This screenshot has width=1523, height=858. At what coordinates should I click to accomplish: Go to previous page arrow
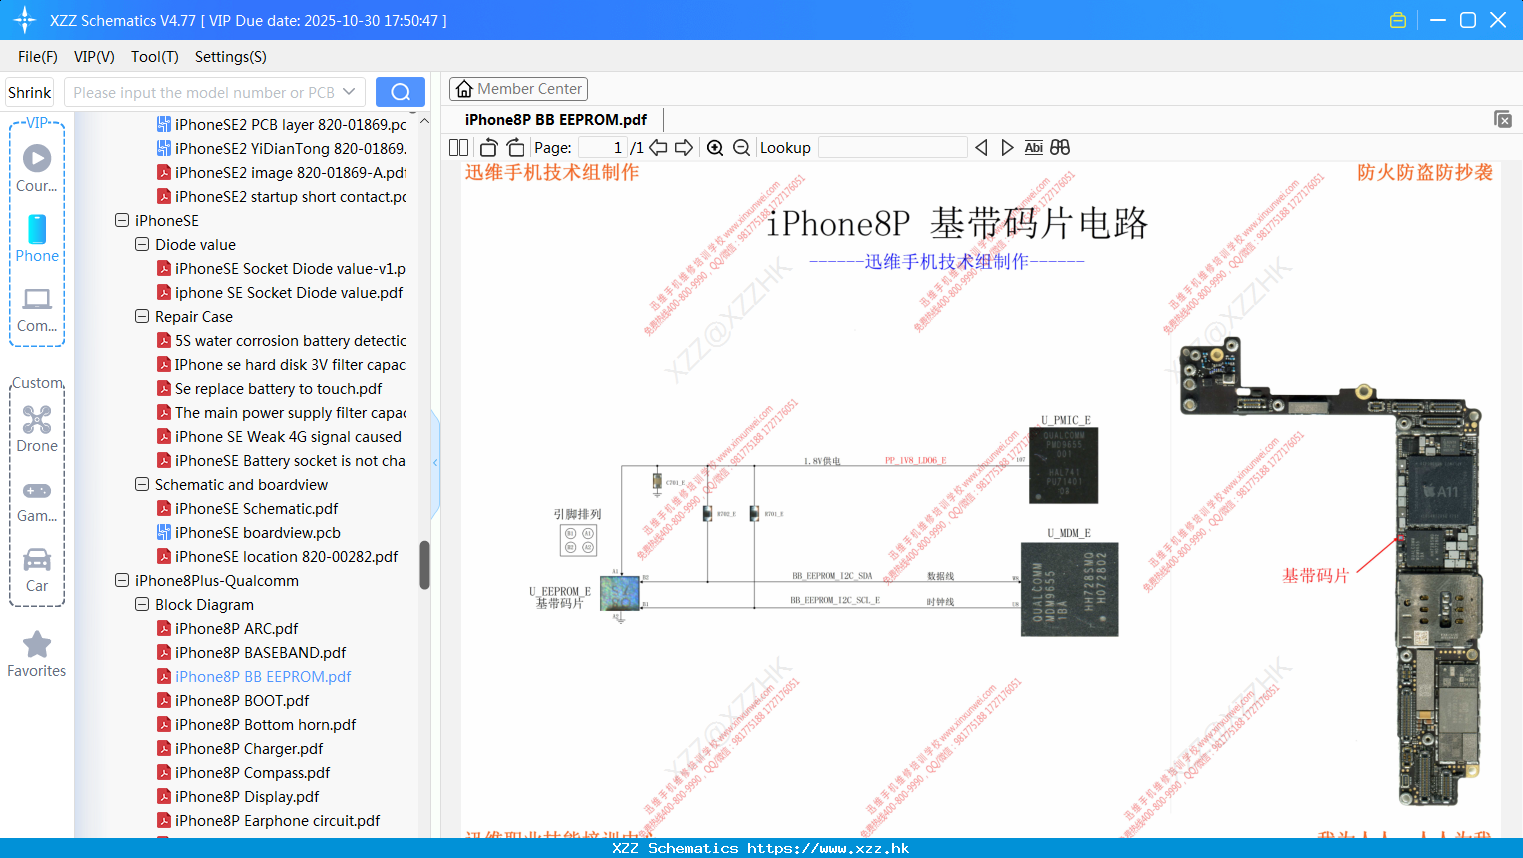coord(658,147)
